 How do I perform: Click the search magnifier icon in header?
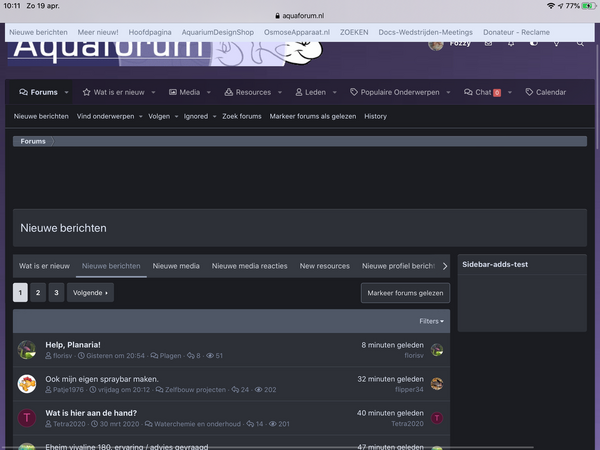coord(581,43)
